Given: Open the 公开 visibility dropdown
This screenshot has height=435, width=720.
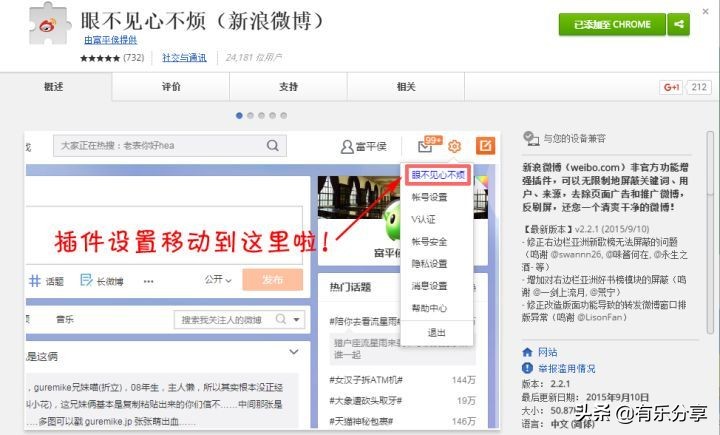Looking at the screenshot, I should pos(218,280).
